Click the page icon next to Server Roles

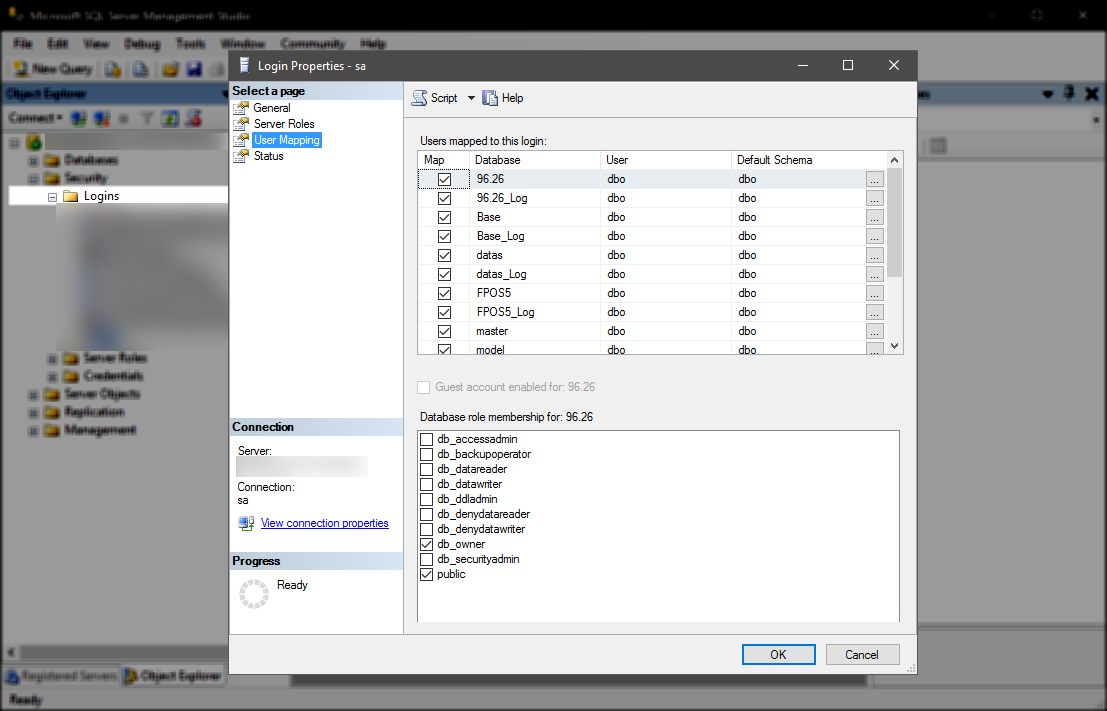coord(241,124)
